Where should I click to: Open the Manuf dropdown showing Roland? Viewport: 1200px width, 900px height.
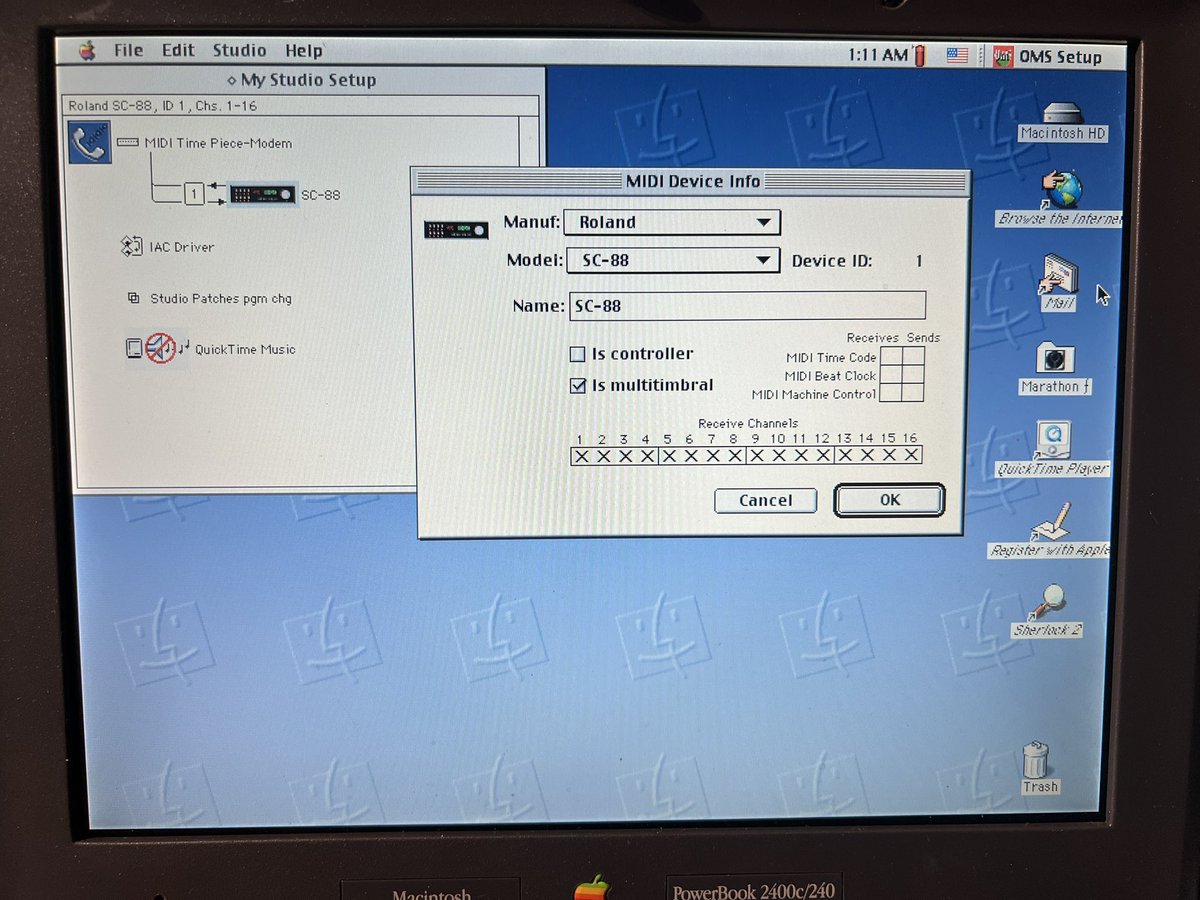pos(672,222)
